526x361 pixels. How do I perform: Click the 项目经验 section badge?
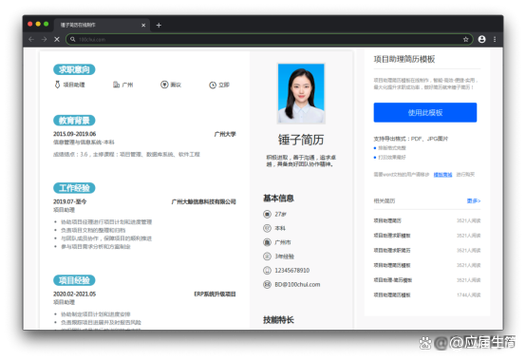pyautogui.click(x=74, y=280)
